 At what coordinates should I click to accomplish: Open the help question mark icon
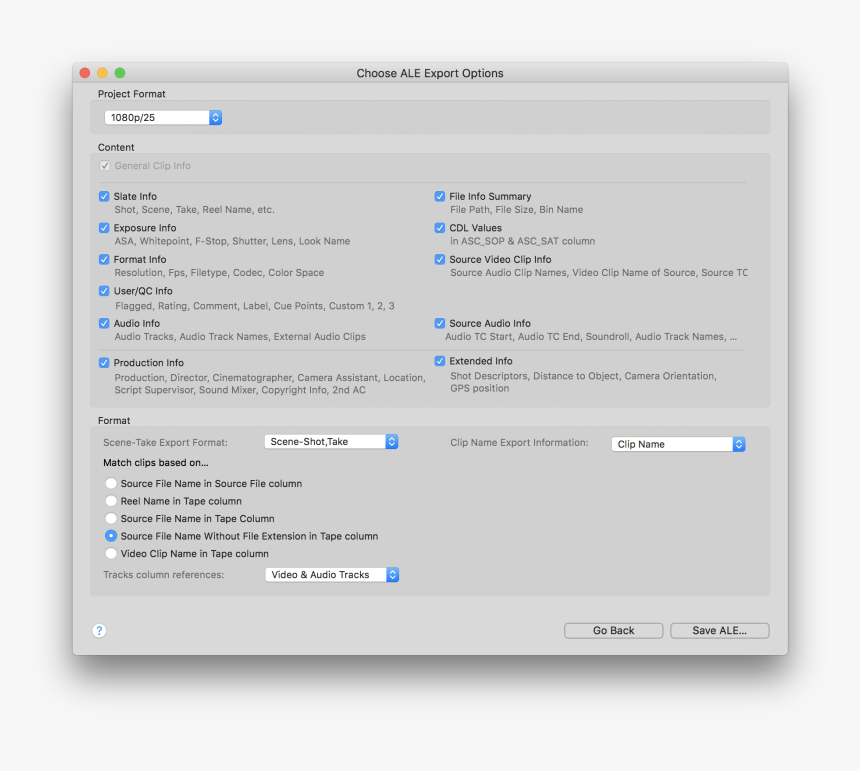coord(99,631)
